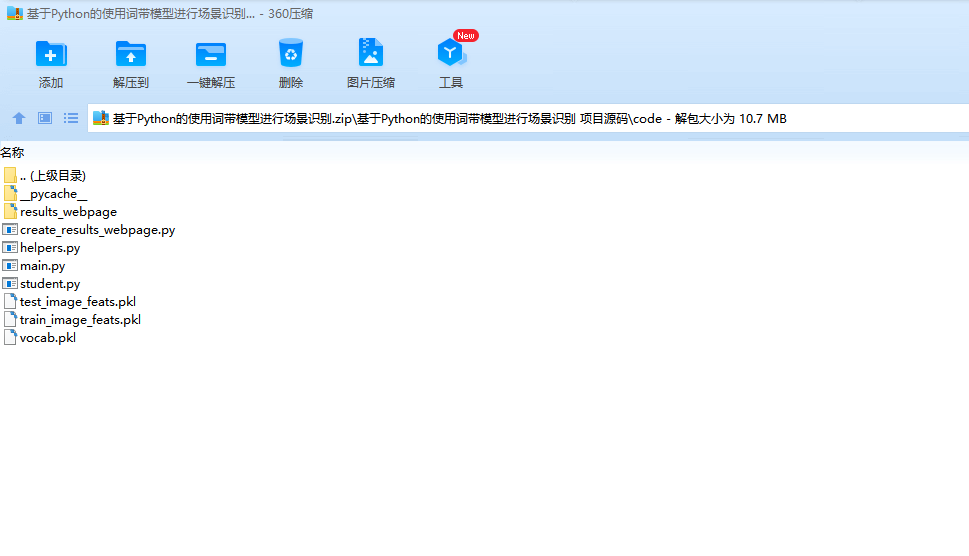Click the 名称 column header

coord(12,152)
